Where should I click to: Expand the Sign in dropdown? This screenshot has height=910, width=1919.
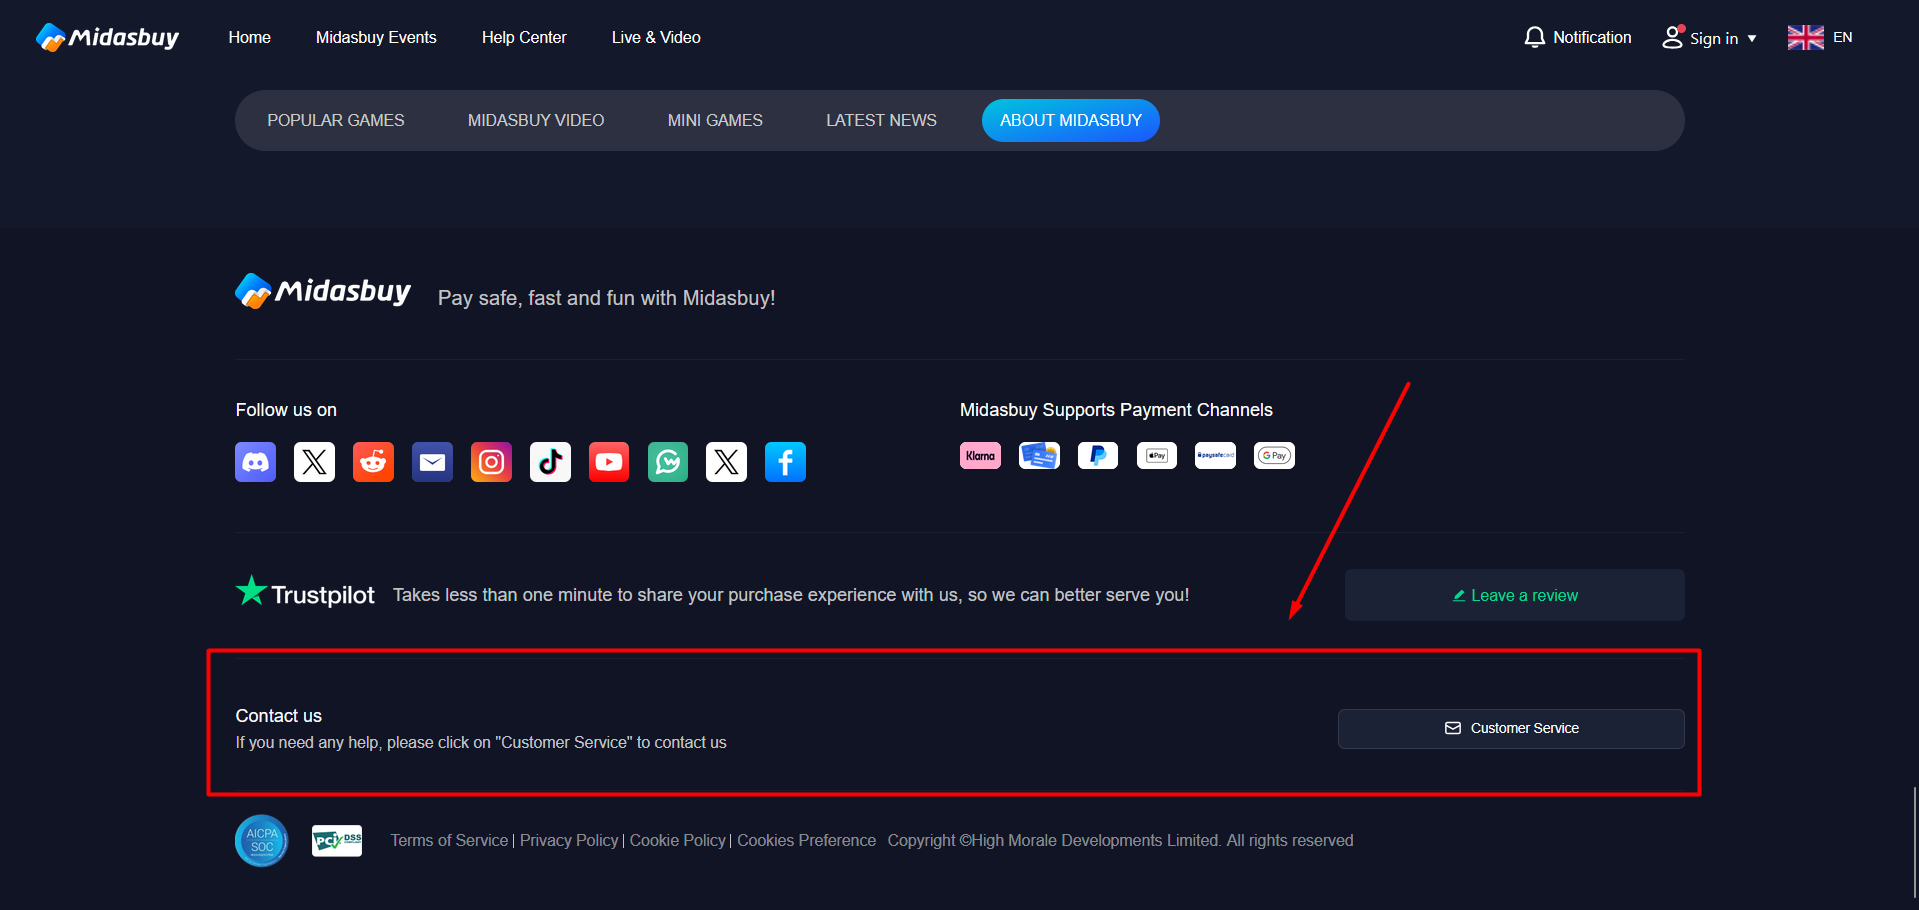[1709, 38]
